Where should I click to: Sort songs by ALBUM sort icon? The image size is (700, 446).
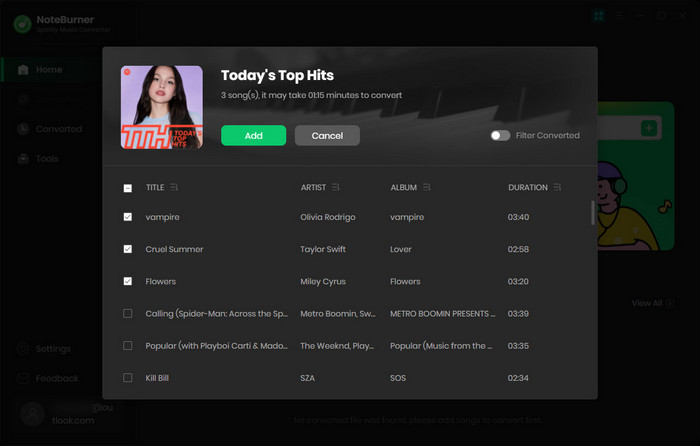[x=427, y=187]
